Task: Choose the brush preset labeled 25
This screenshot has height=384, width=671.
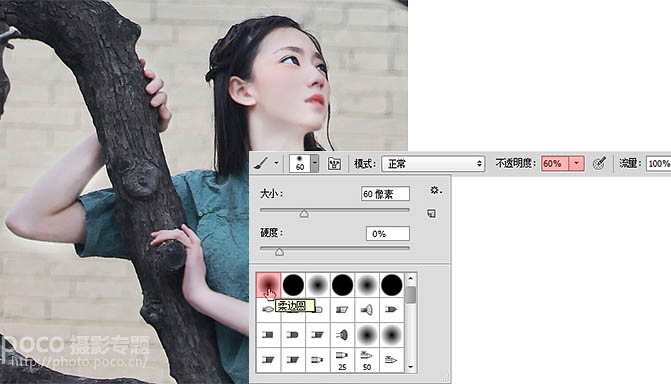Action: 342,360
